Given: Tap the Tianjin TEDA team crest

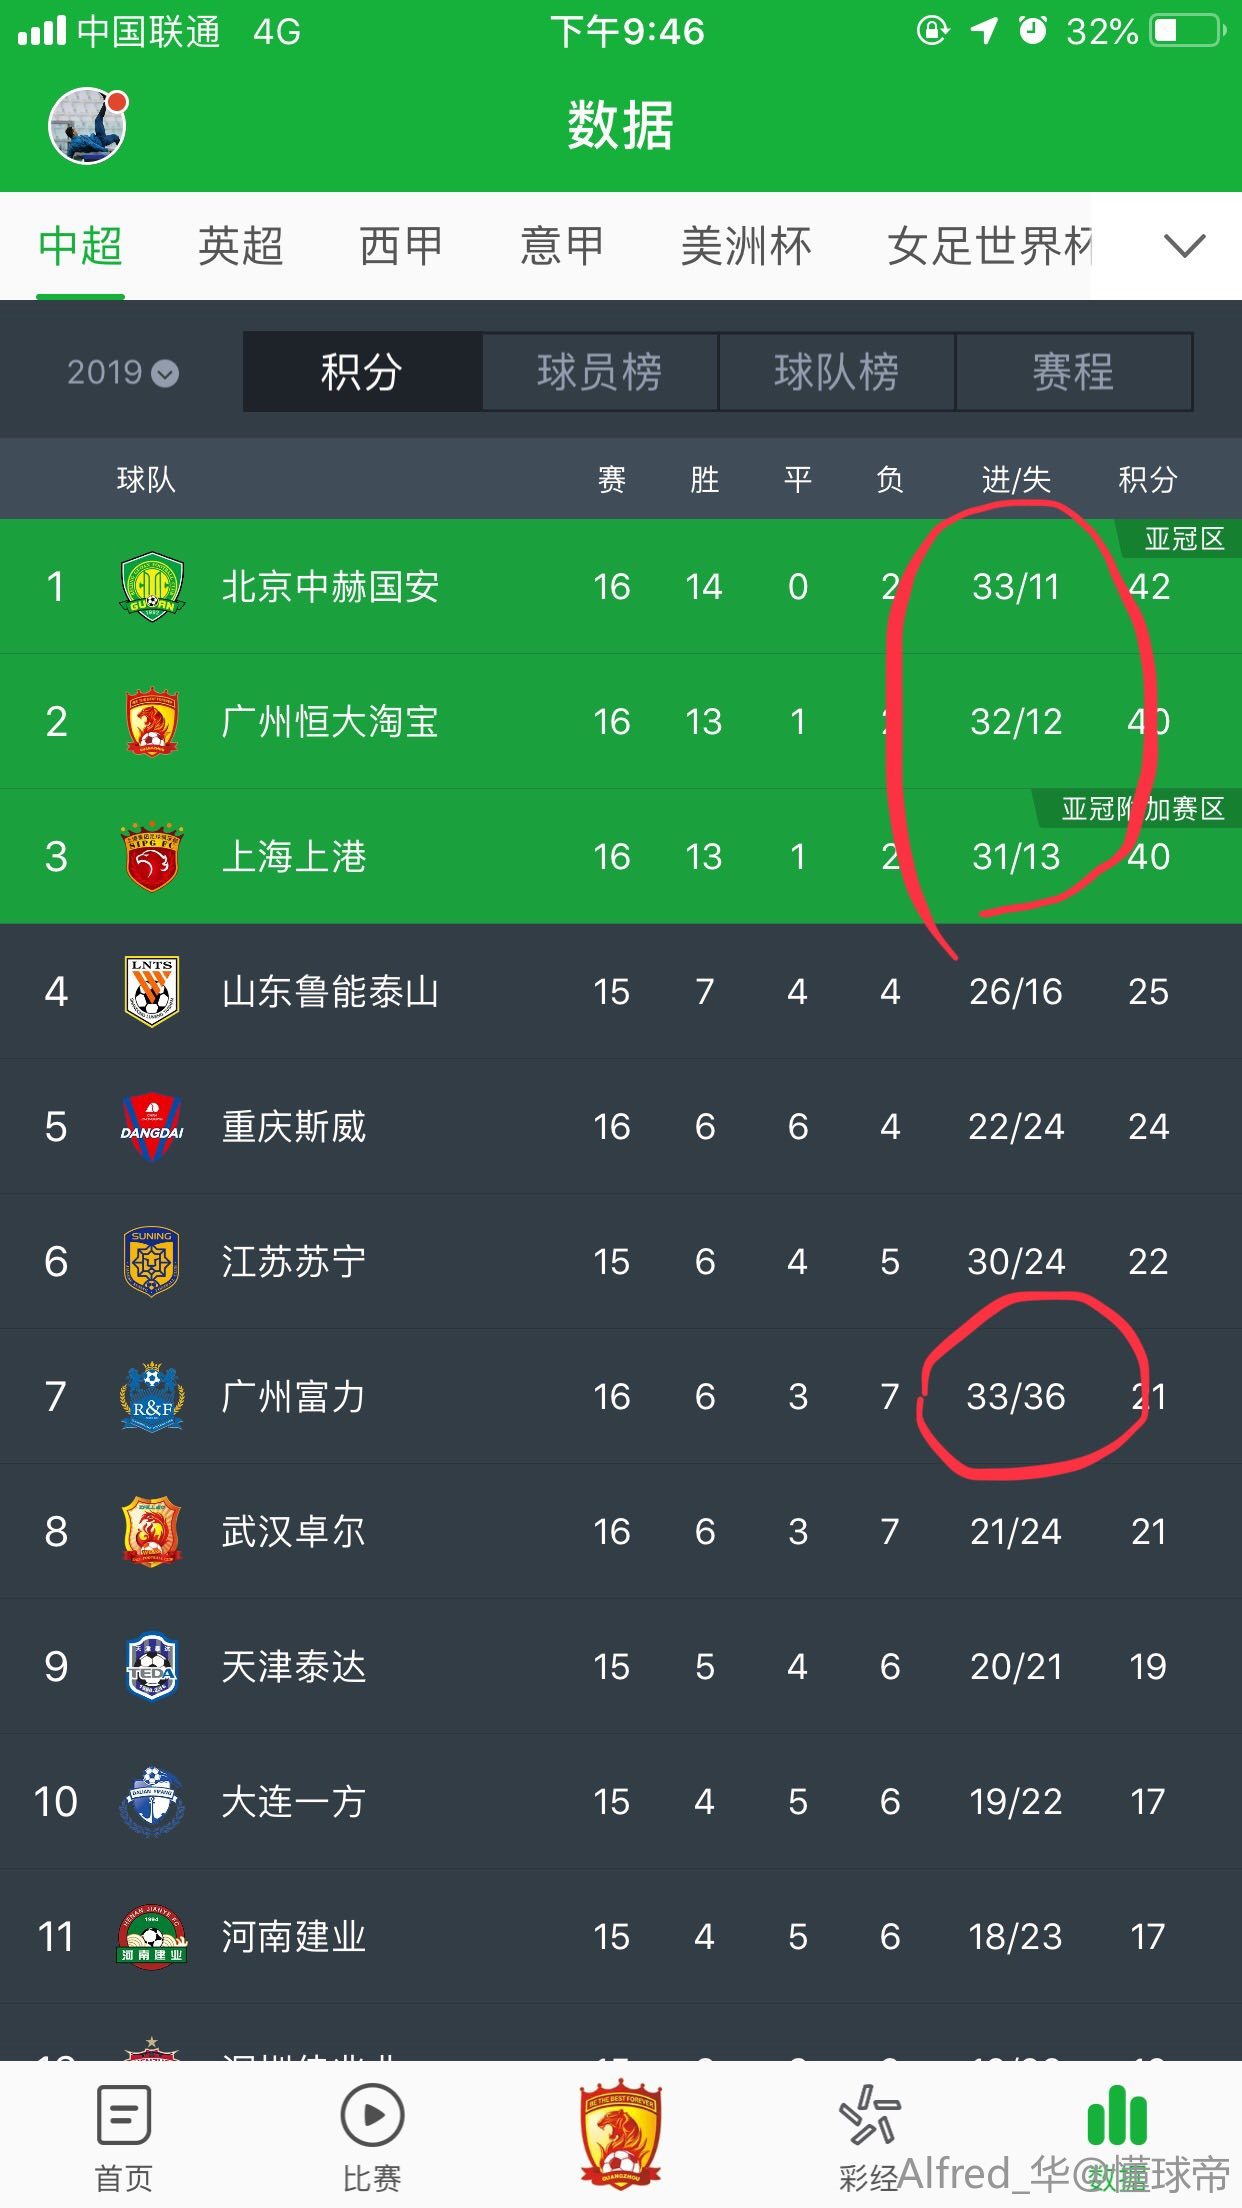Looking at the screenshot, I should tap(152, 1666).
